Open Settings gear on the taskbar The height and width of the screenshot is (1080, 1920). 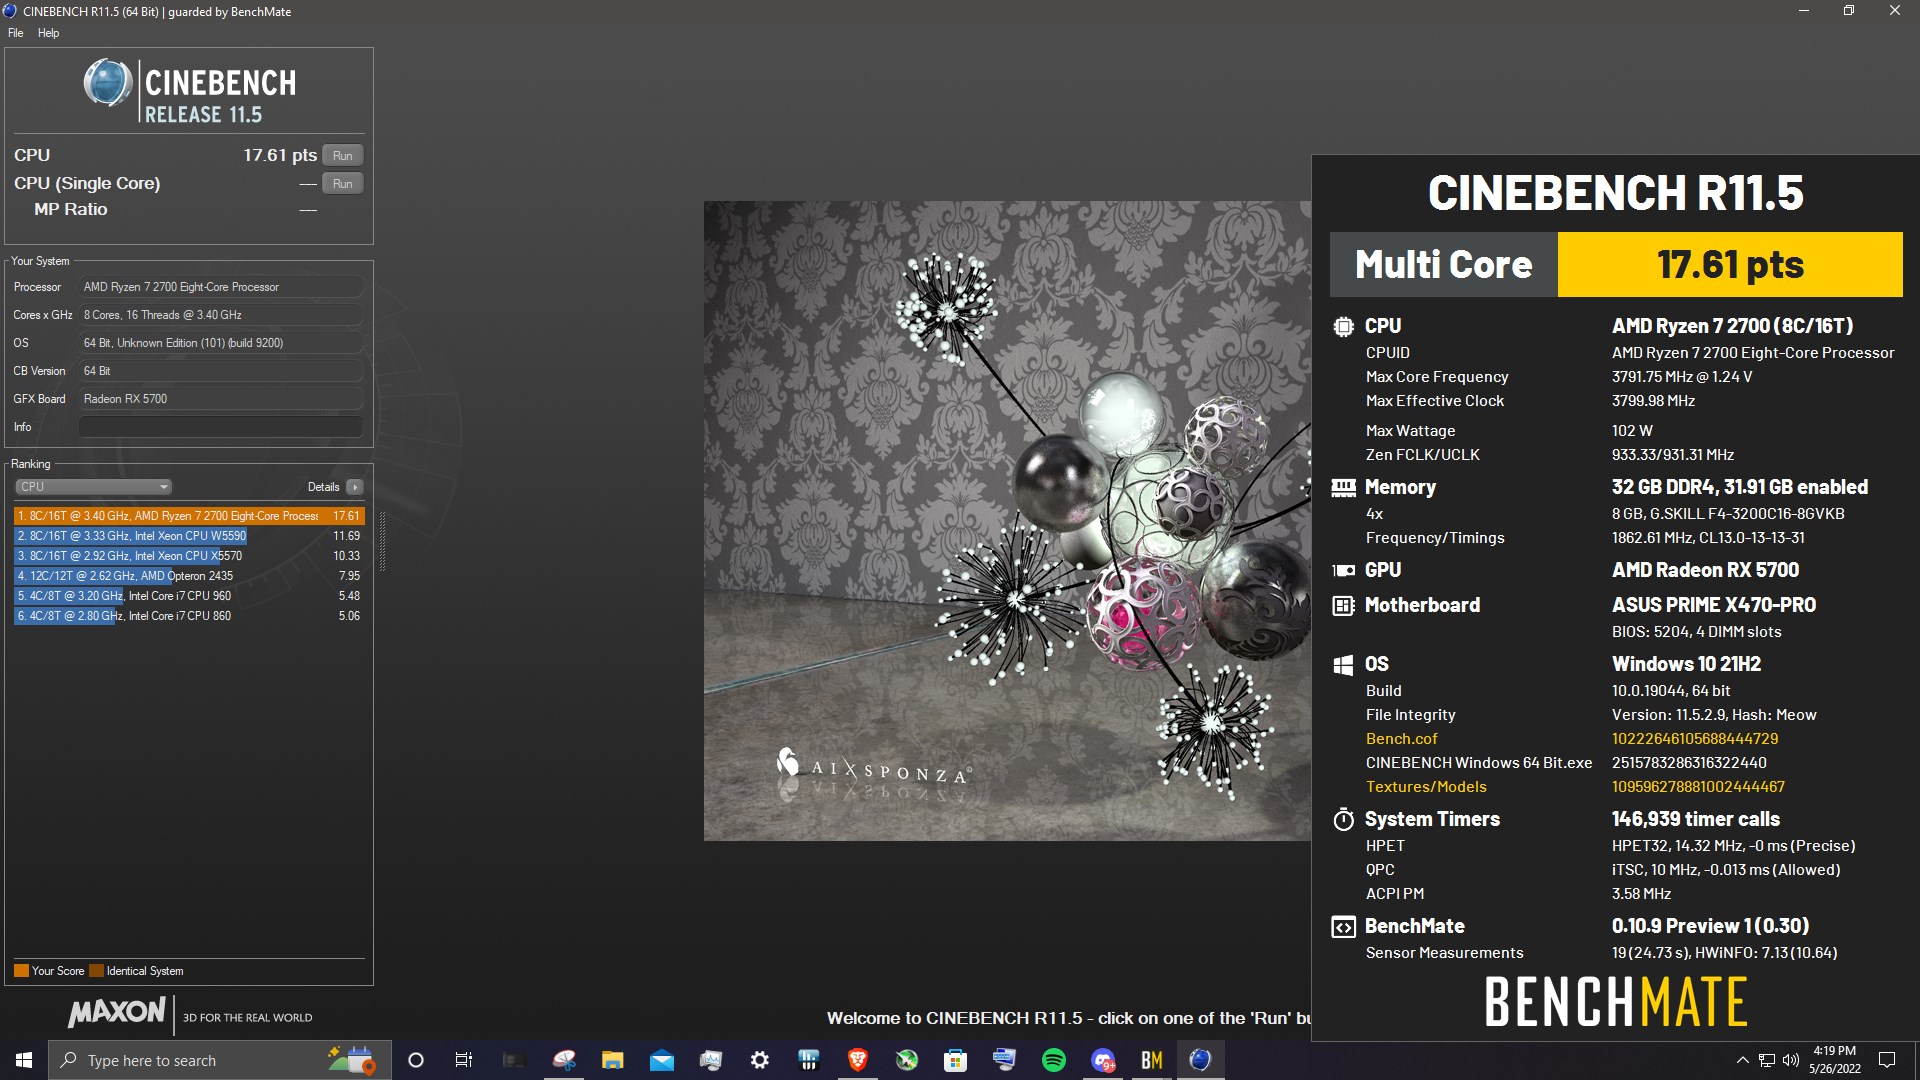click(x=760, y=1060)
